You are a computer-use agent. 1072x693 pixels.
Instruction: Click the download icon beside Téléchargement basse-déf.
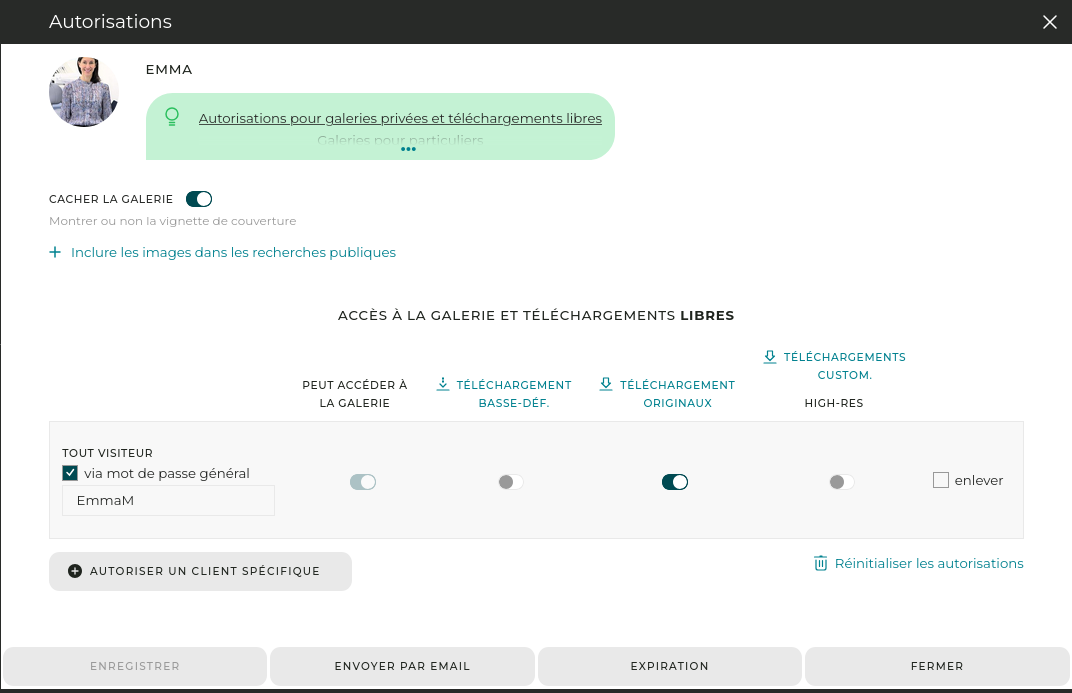[441, 384]
